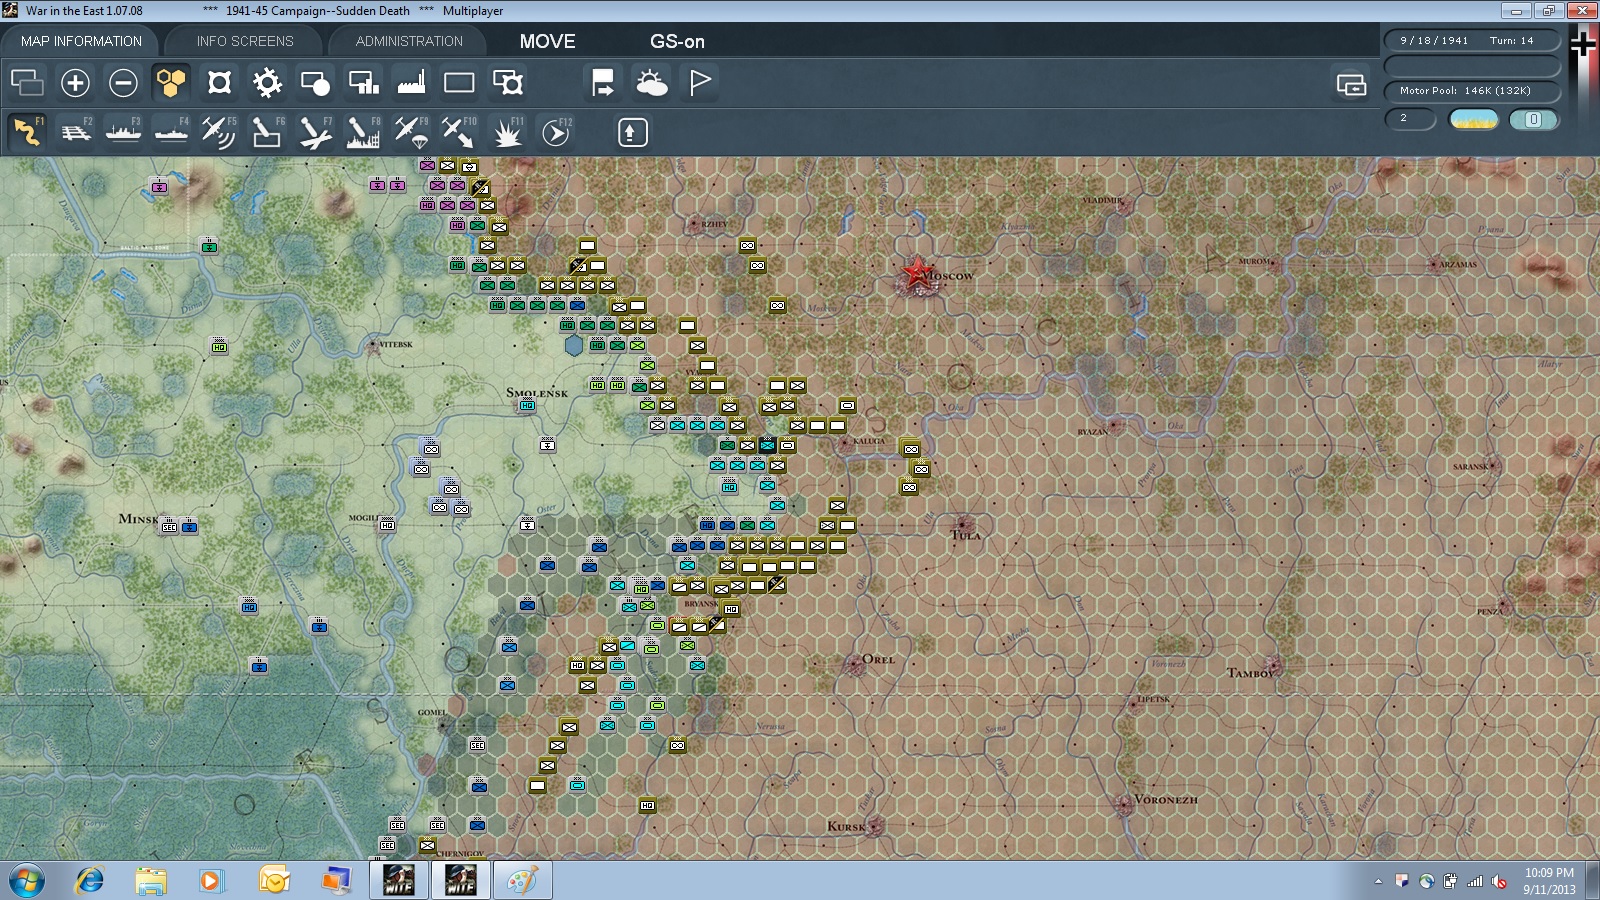Click the gear-shaped toolbar icon
1600x900 pixels.
(x=267, y=82)
